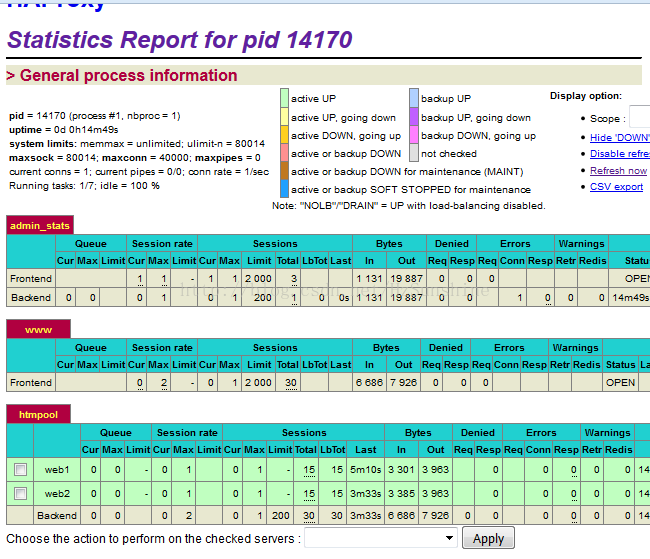
Task: Click the Warnings header in www table
Action: point(575,348)
